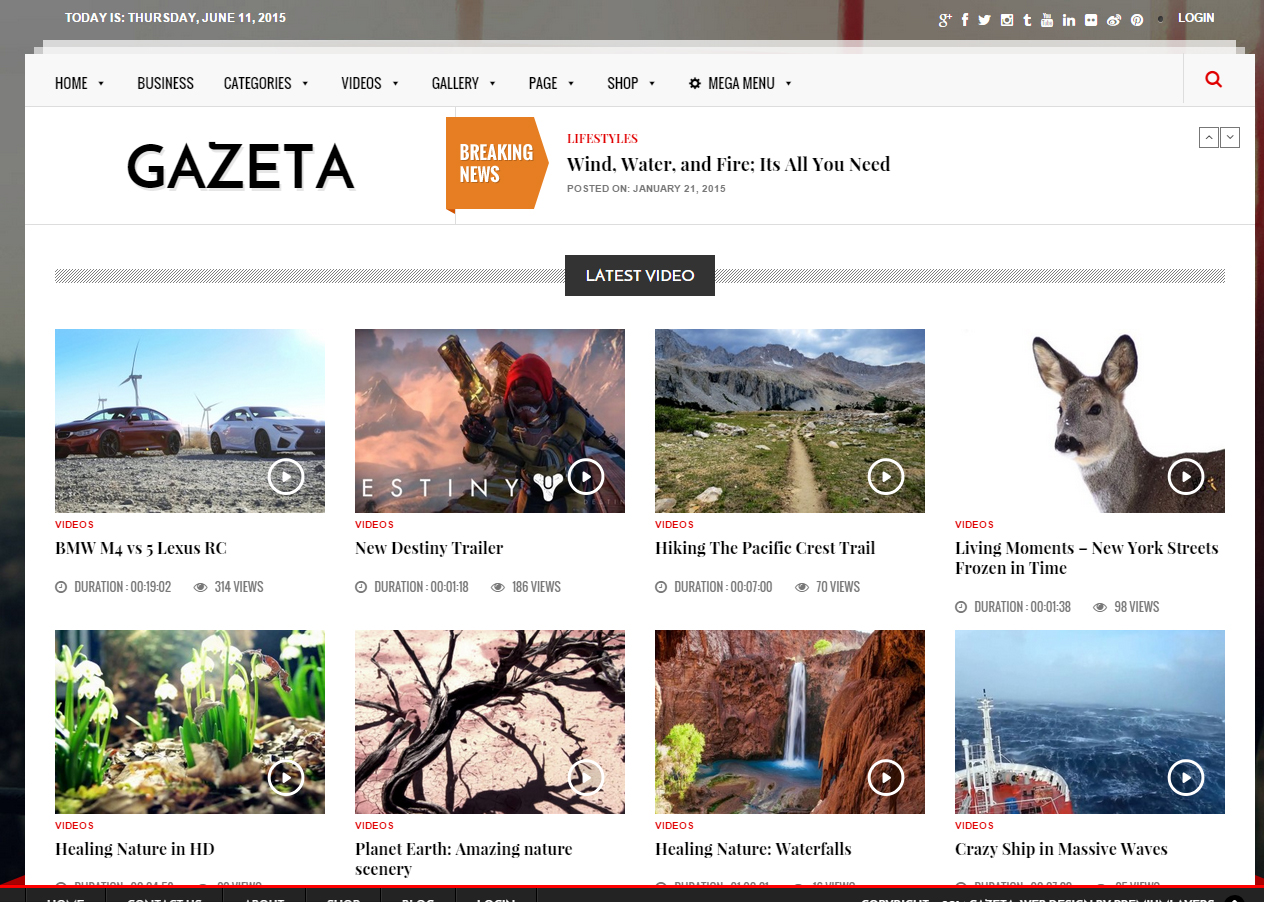Select the BUSINESS menu item
This screenshot has width=1264, height=902.
point(166,84)
